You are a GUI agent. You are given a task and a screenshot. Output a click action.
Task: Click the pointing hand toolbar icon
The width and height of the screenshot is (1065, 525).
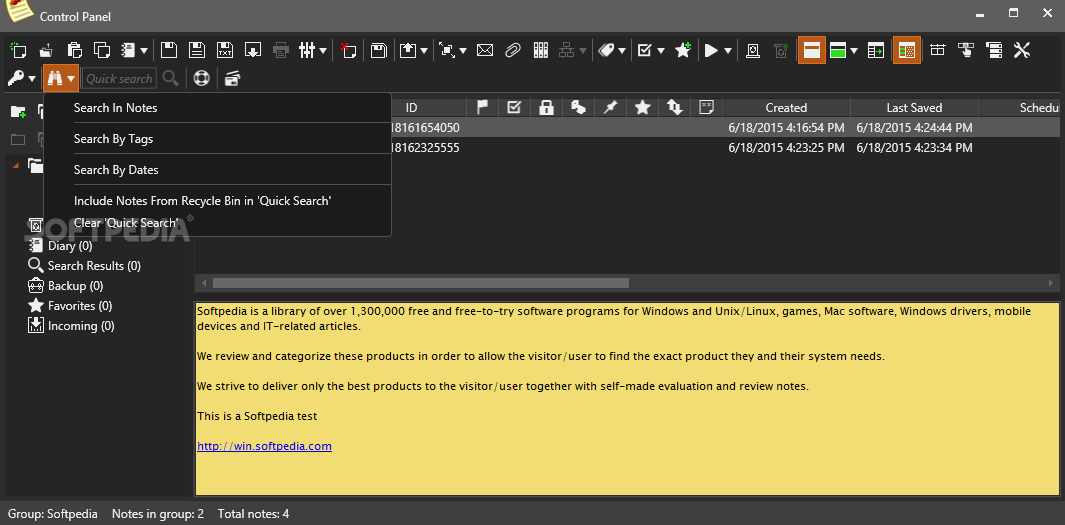(x=966, y=50)
